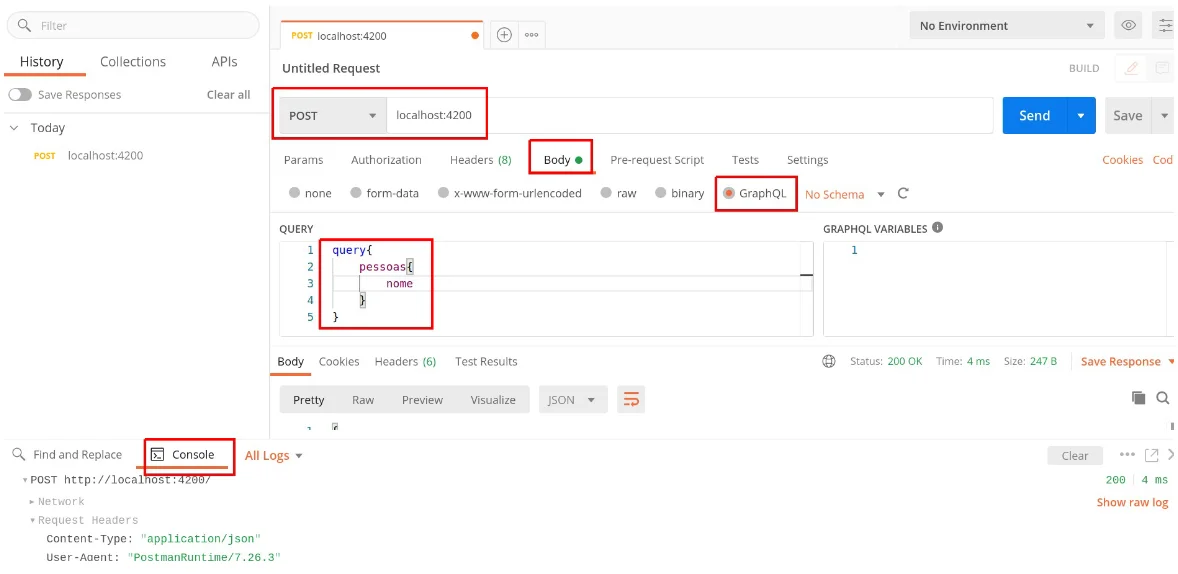Click the new tab plus icon
This screenshot has width=1178, height=574.
point(504,35)
